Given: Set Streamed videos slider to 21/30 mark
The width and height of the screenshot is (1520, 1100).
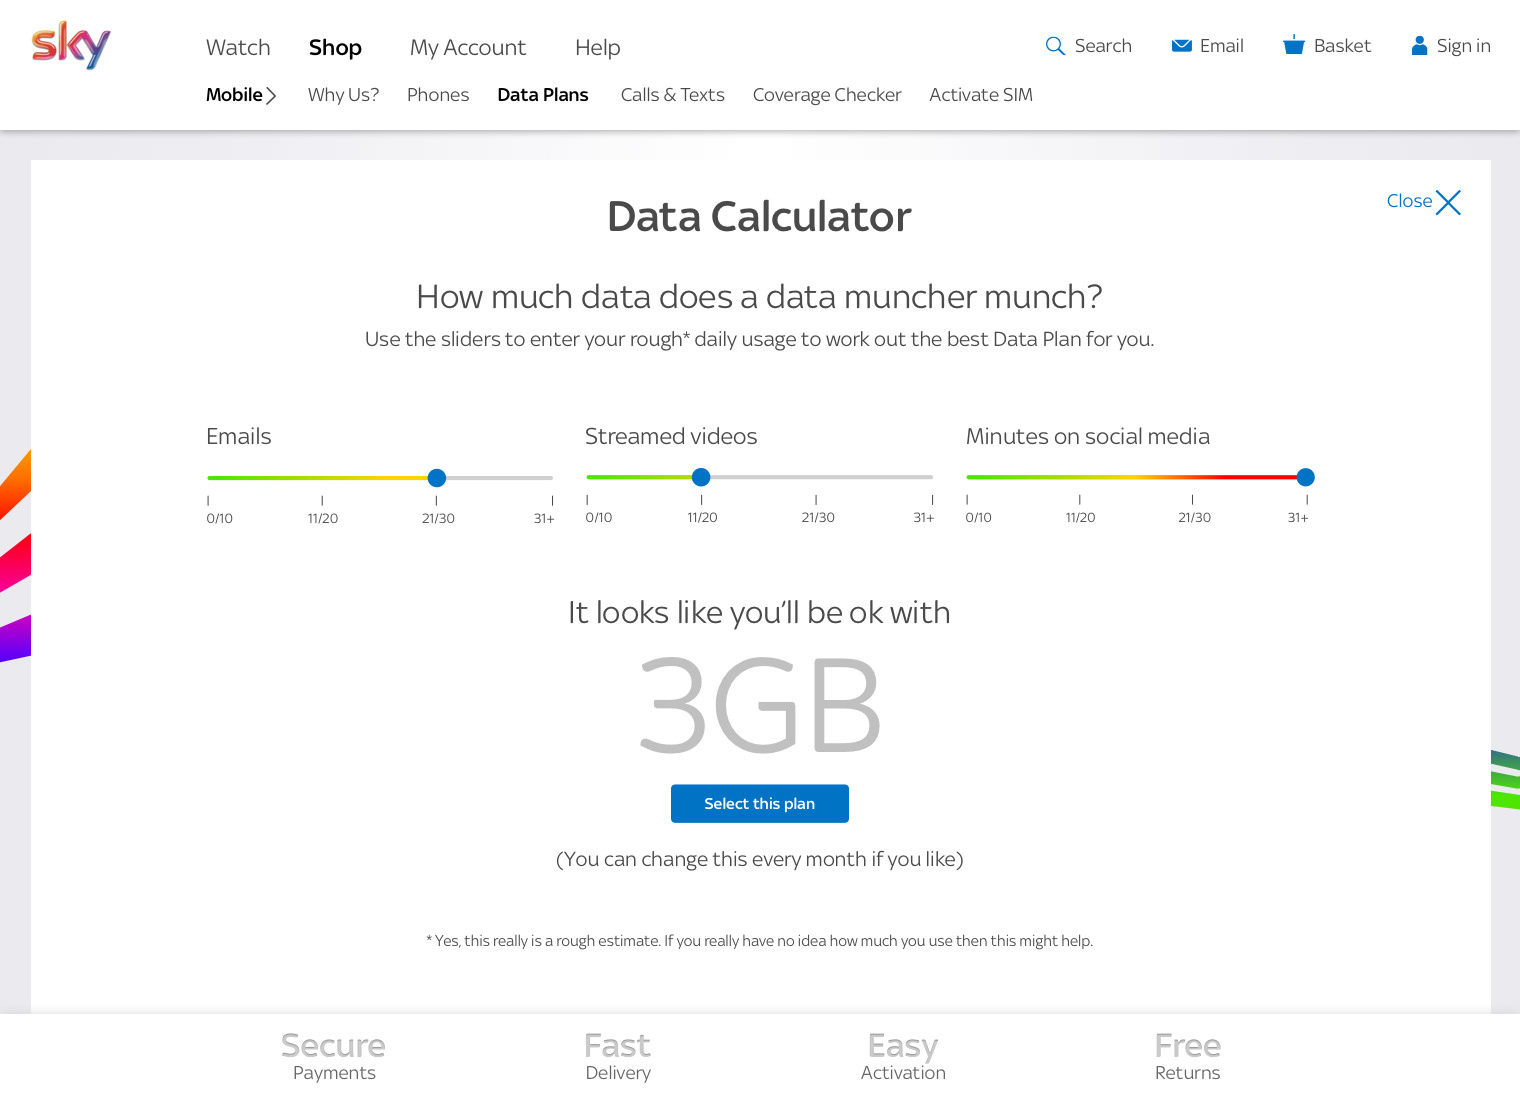Looking at the screenshot, I should 817,477.
